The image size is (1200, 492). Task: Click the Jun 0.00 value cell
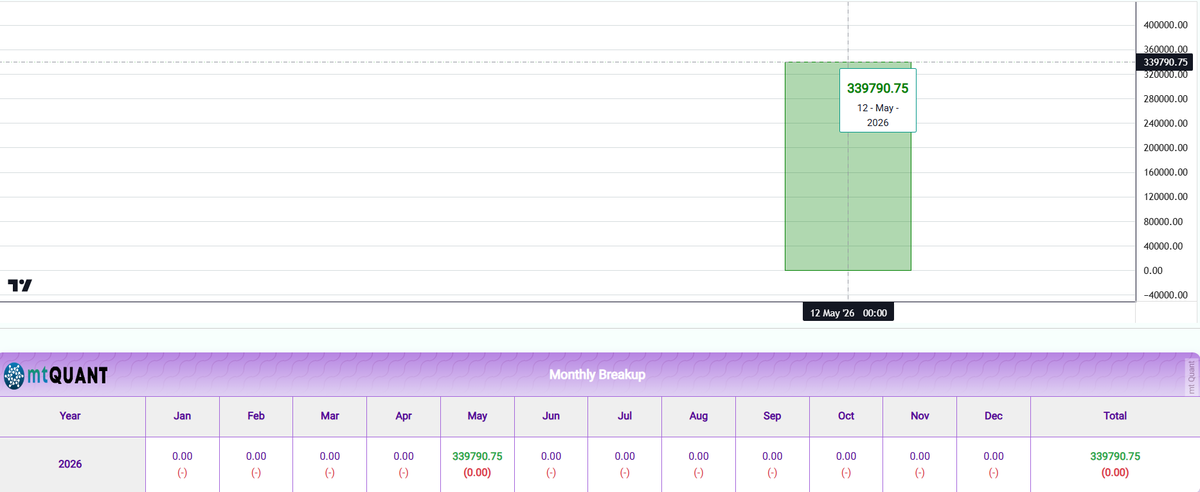tap(551, 465)
